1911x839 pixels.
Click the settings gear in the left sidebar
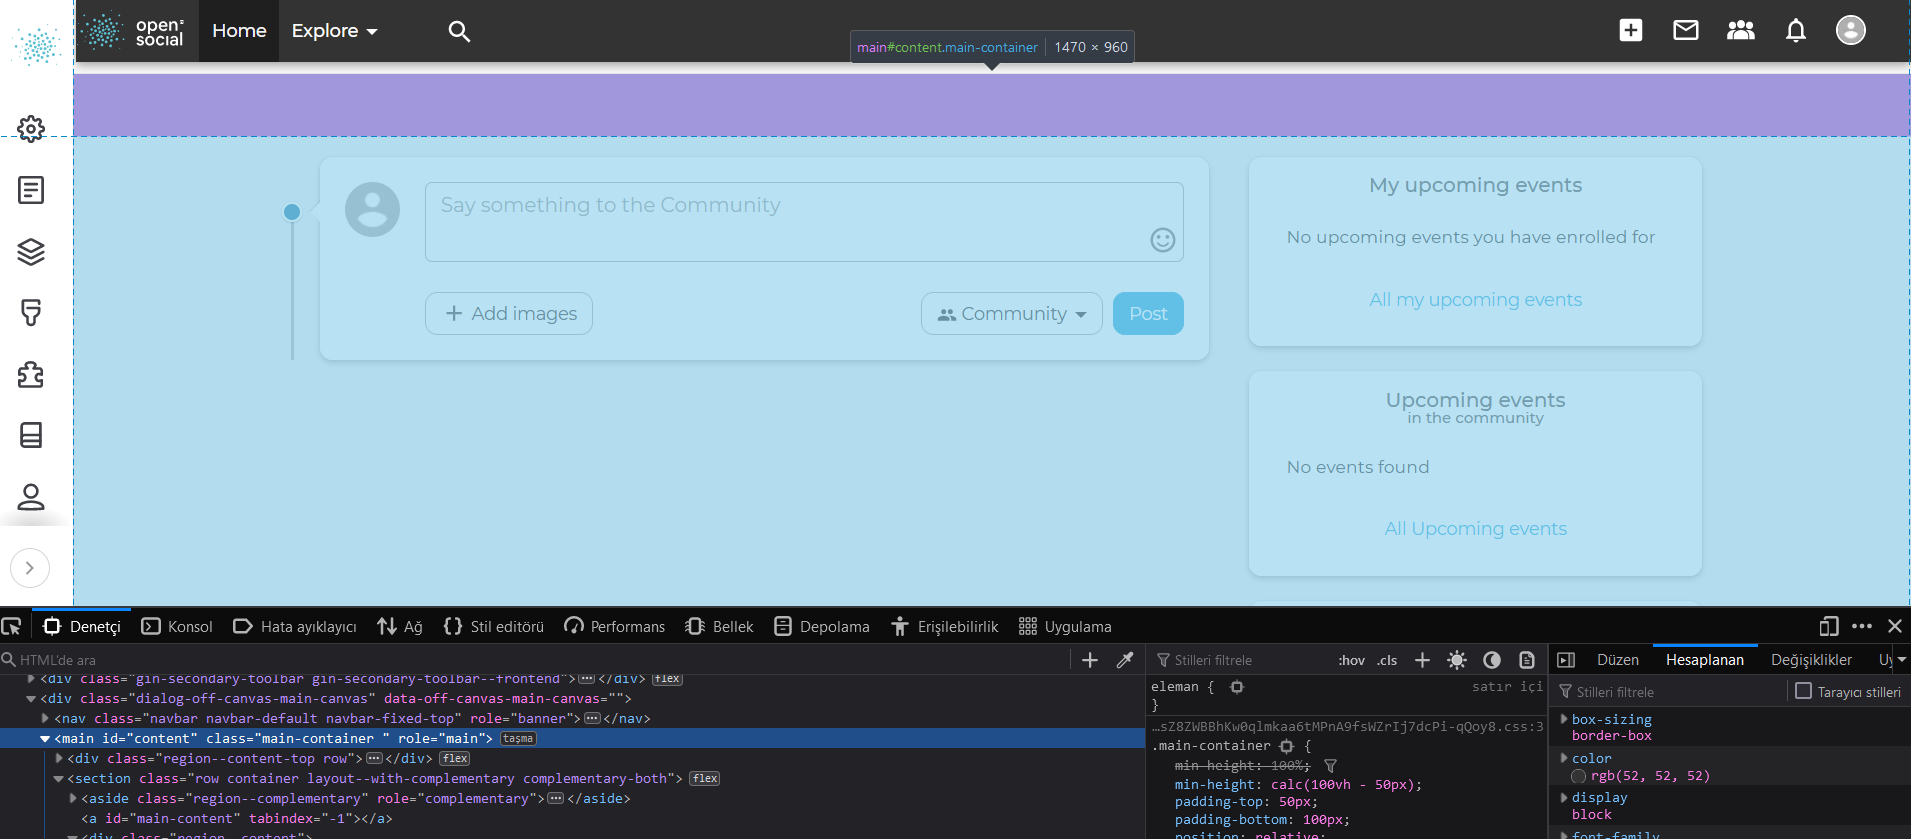click(31, 129)
